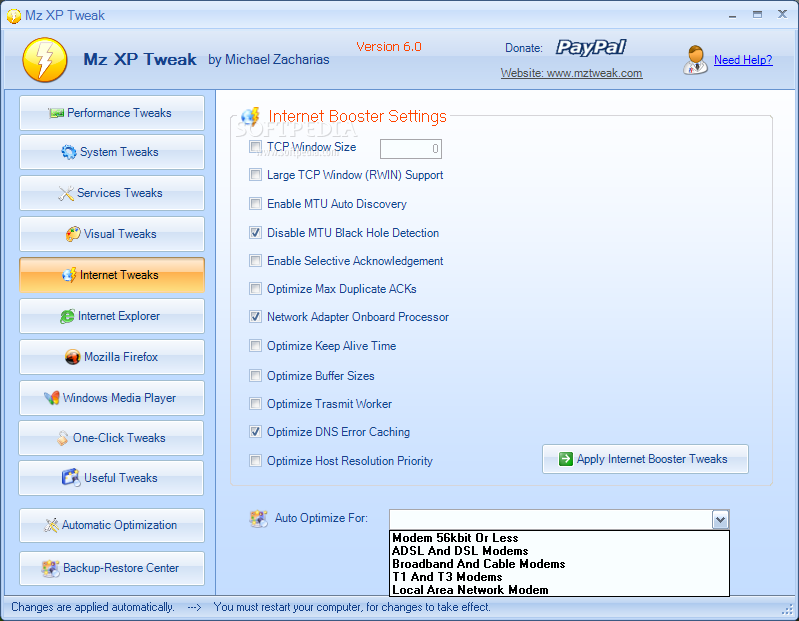The width and height of the screenshot is (799, 621).
Task: Select Modem 56kbit Or Less option
Action: click(x=560, y=538)
